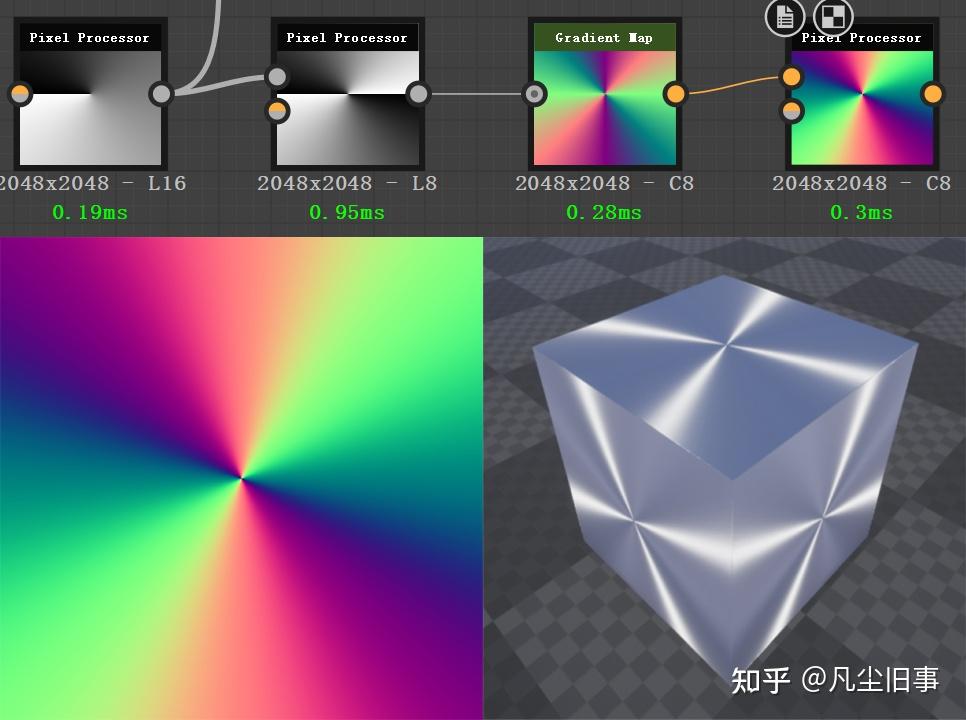
Task: Click the rainbow gradient in the 2D view
Action: pyautogui.click(x=242, y=479)
